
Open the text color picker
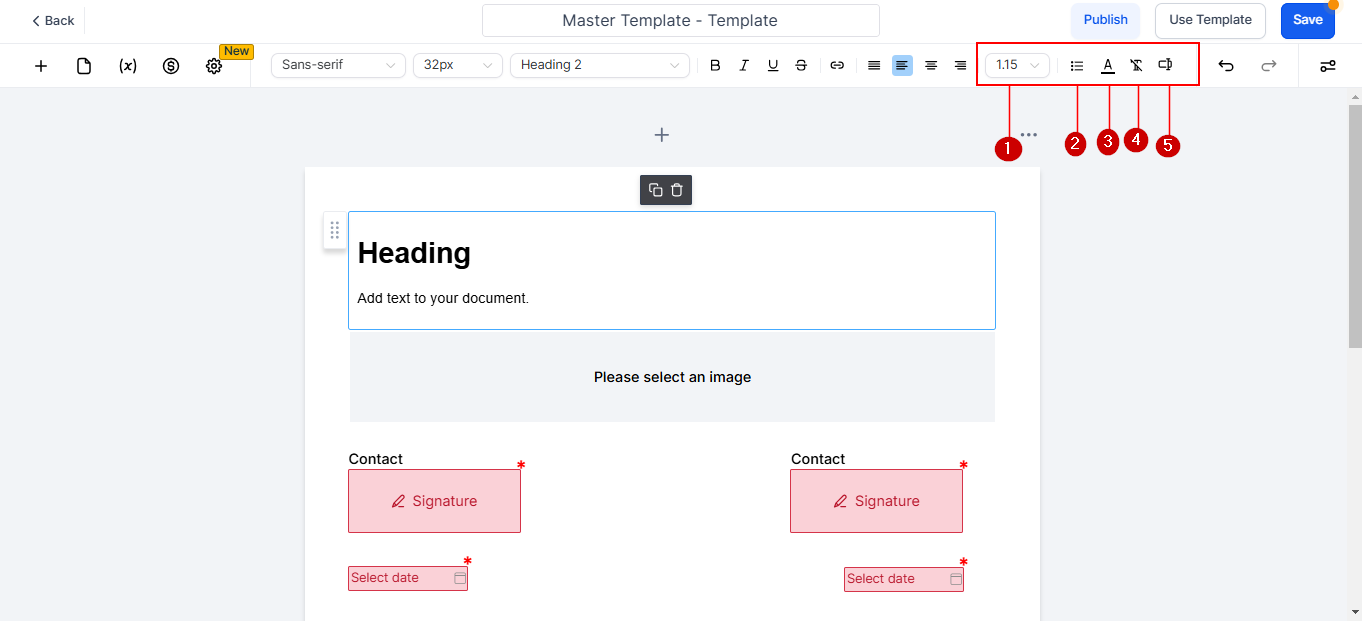click(1108, 65)
